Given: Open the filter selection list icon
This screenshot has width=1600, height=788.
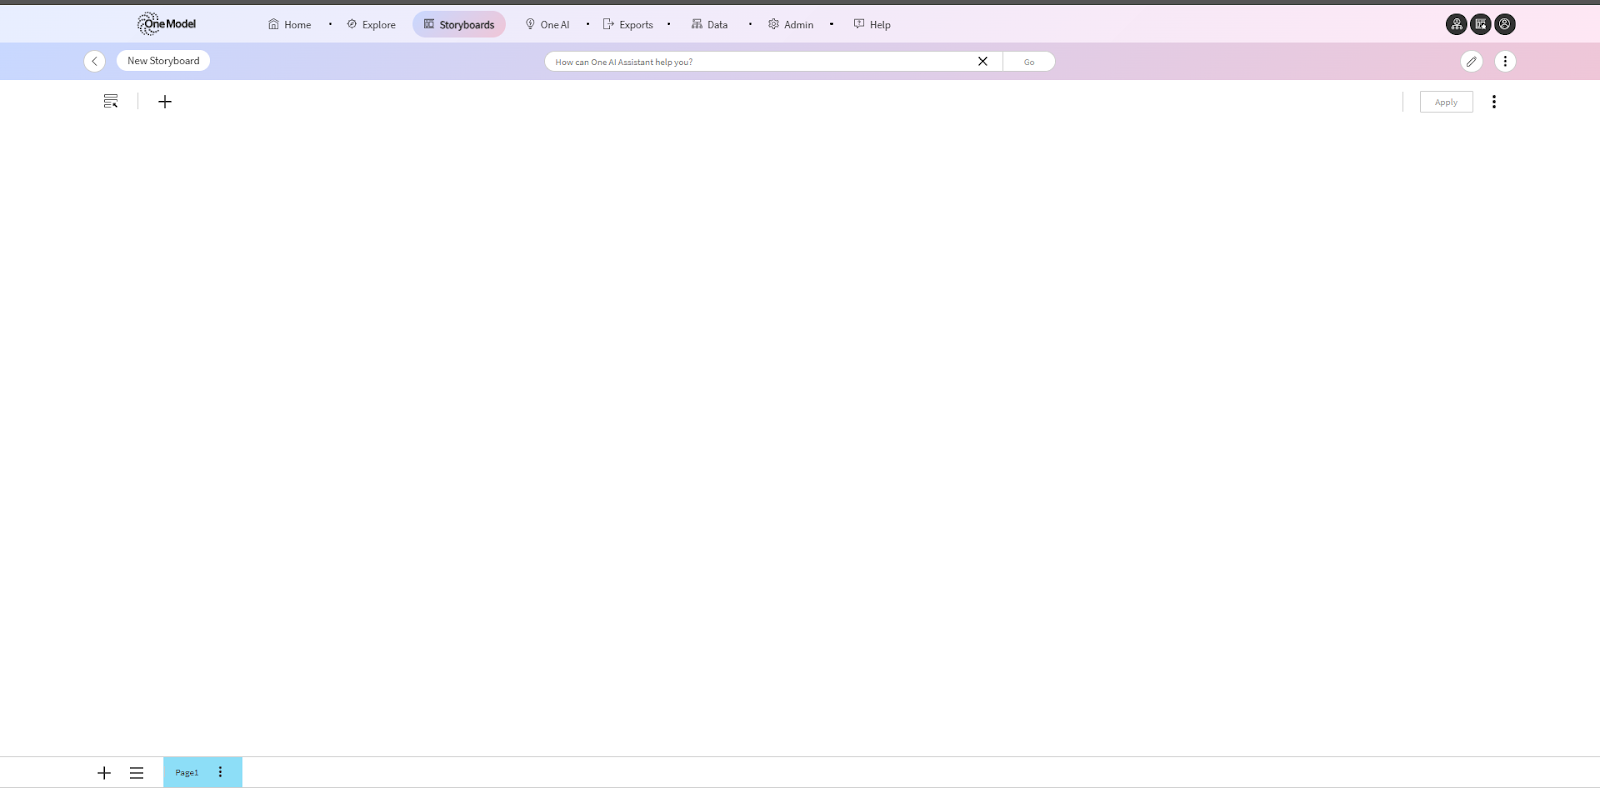Looking at the screenshot, I should click(x=111, y=101).
